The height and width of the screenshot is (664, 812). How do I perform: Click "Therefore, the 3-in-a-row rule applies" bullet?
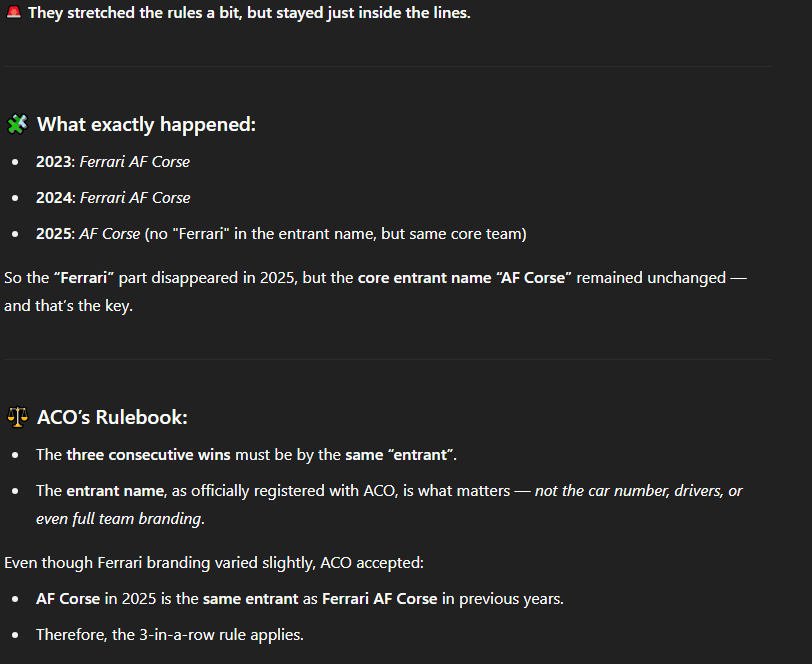pyautogui.click(x=170, y=635)
